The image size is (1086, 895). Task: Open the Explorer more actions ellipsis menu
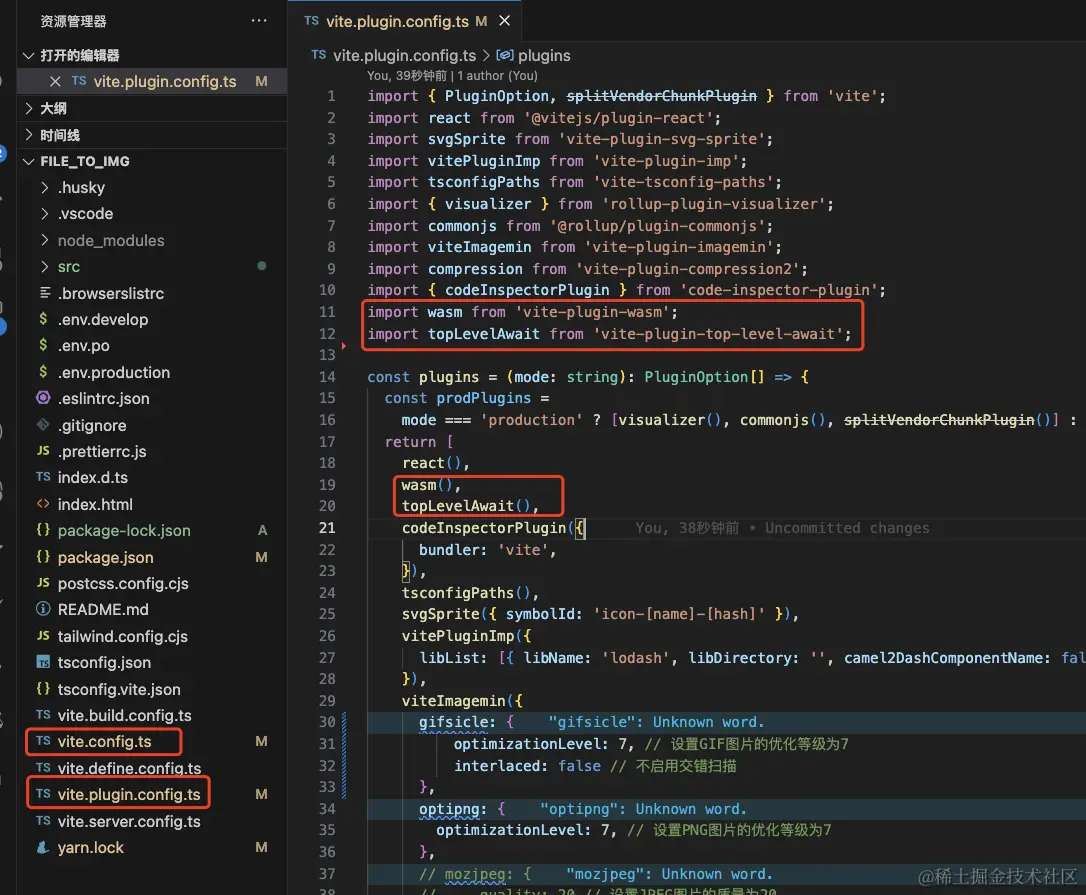click(x=259, y=21)
